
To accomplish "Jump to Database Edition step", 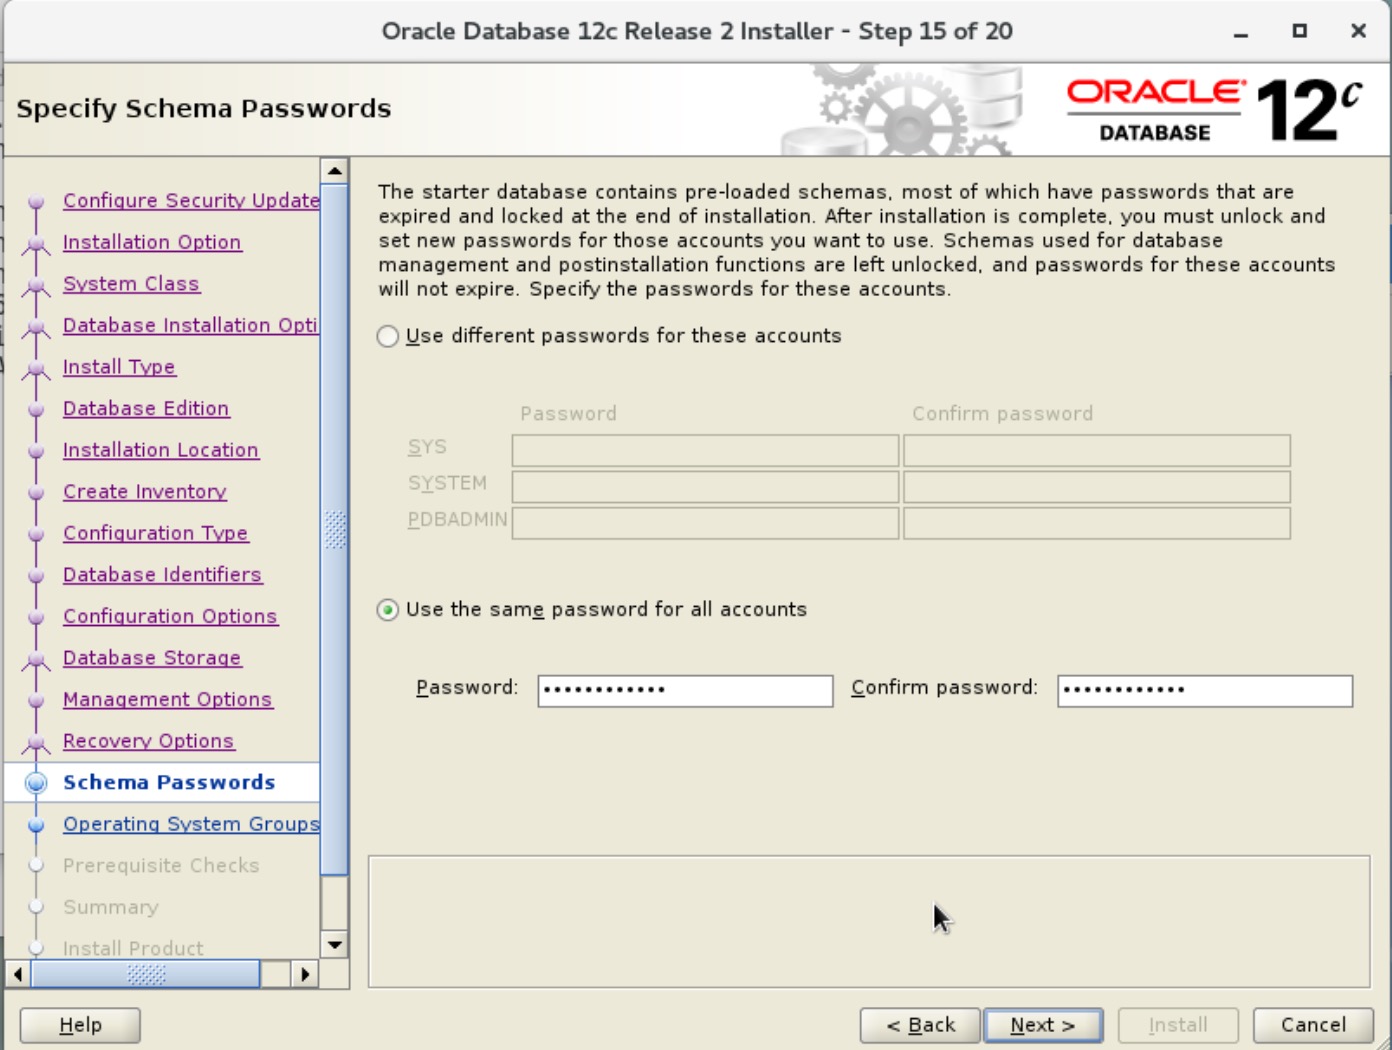I will [146, 408].
